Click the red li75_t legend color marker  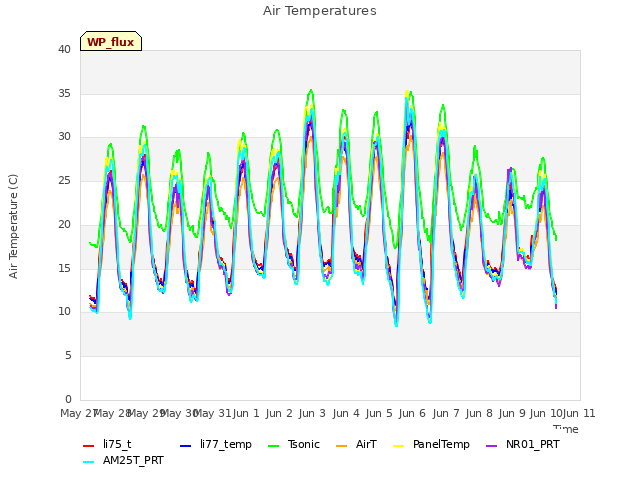pos(89,446)
